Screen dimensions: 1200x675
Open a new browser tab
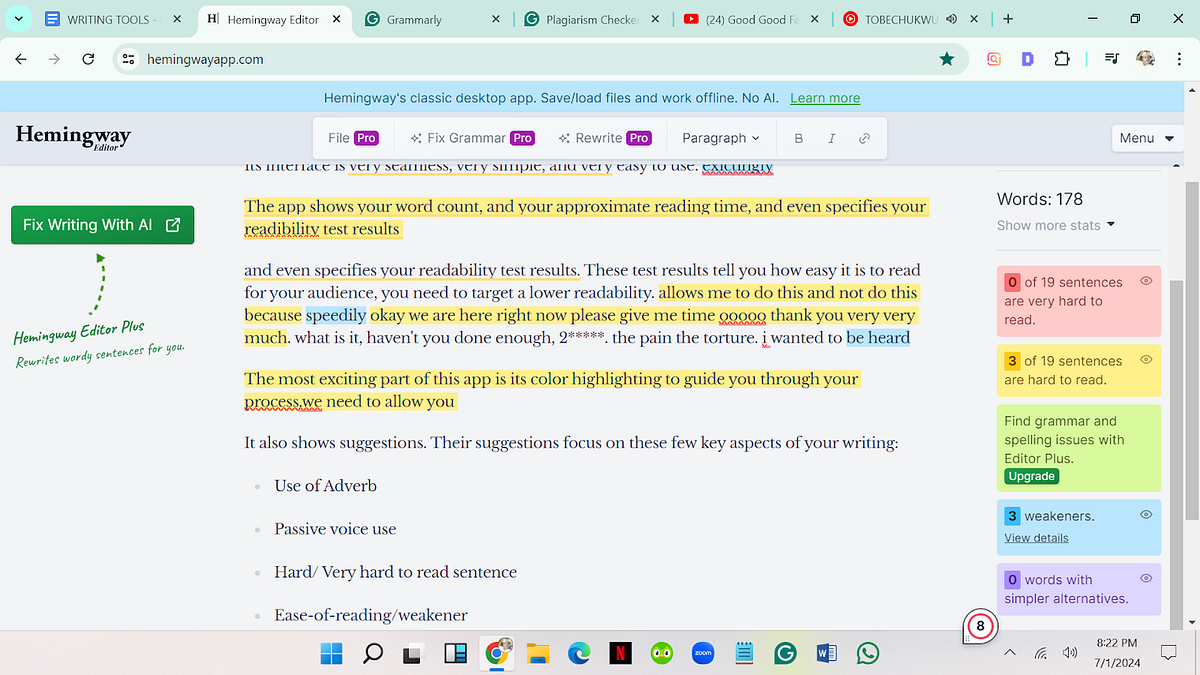1008,19
